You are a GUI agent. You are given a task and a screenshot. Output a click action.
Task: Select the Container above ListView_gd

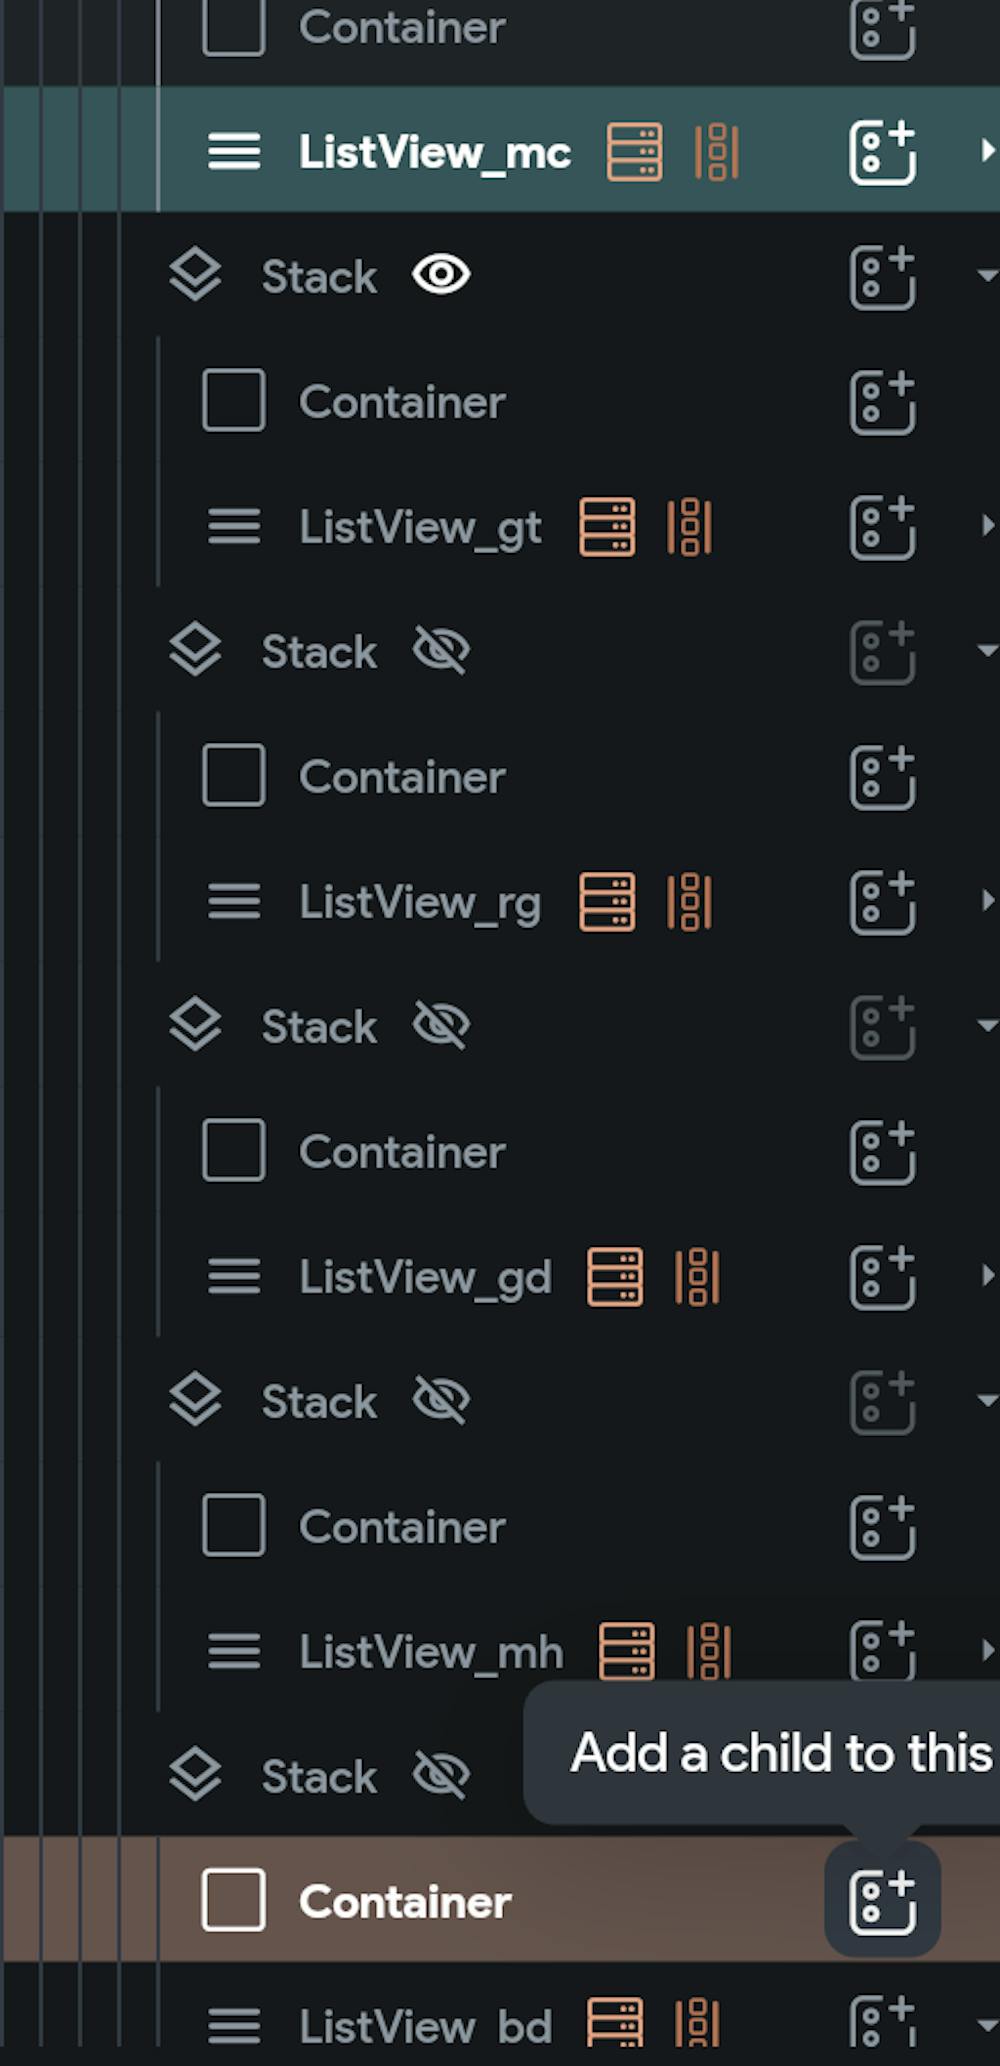(401, 1152)
